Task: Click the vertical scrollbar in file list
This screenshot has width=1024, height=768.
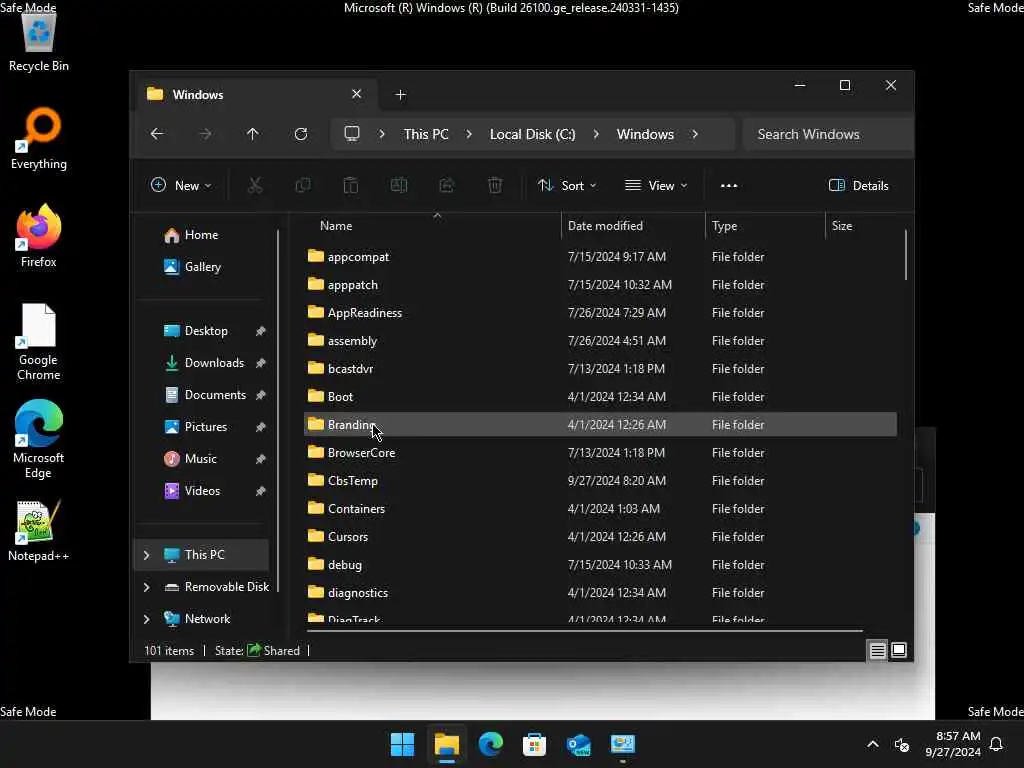Action: pyautogui.click(x=906, y=255)
